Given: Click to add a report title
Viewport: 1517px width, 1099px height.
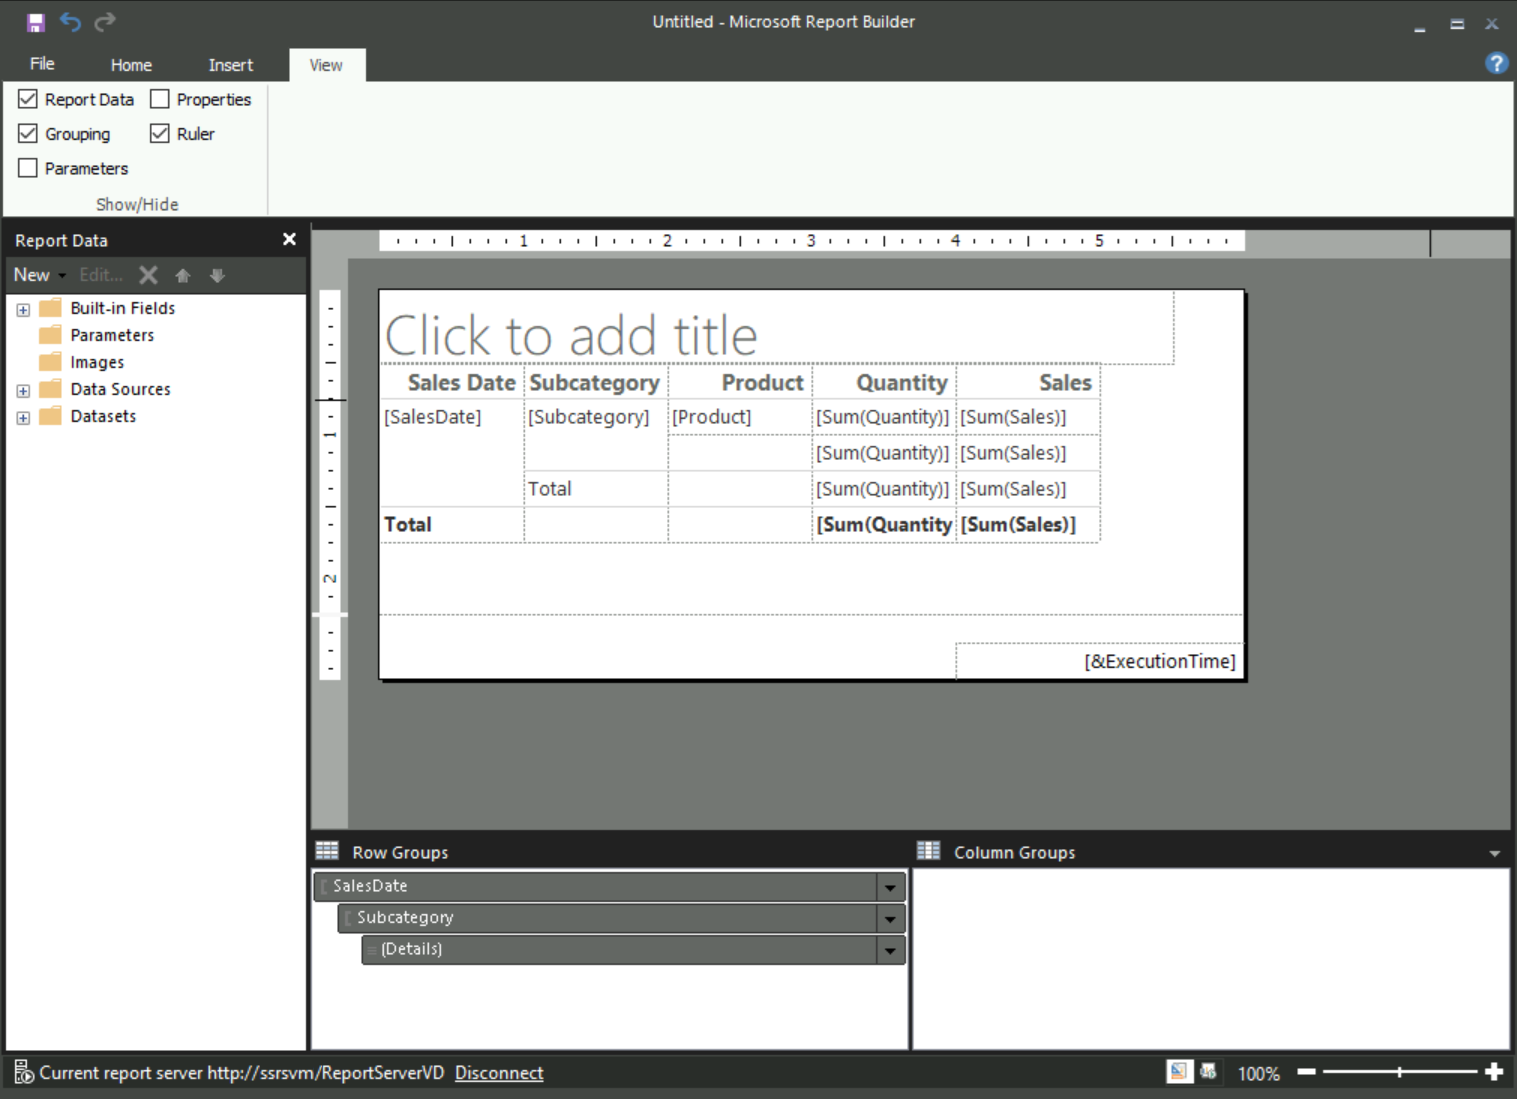Looking at the screenshot, I should pyautogui.click(x=571, y=333).
